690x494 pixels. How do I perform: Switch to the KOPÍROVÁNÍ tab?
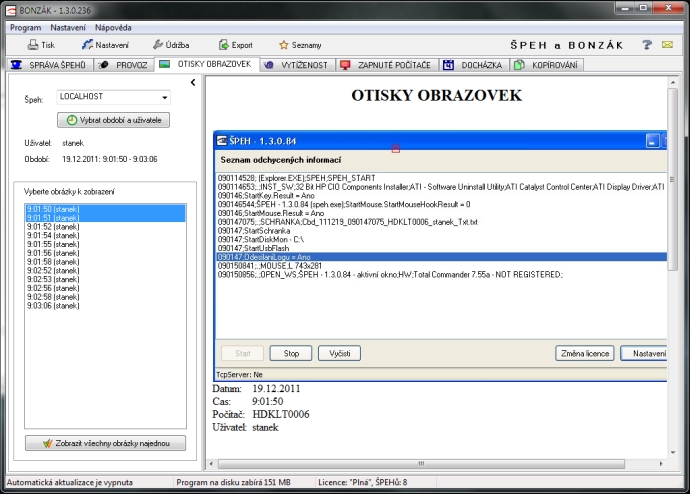tap(546, 65)
